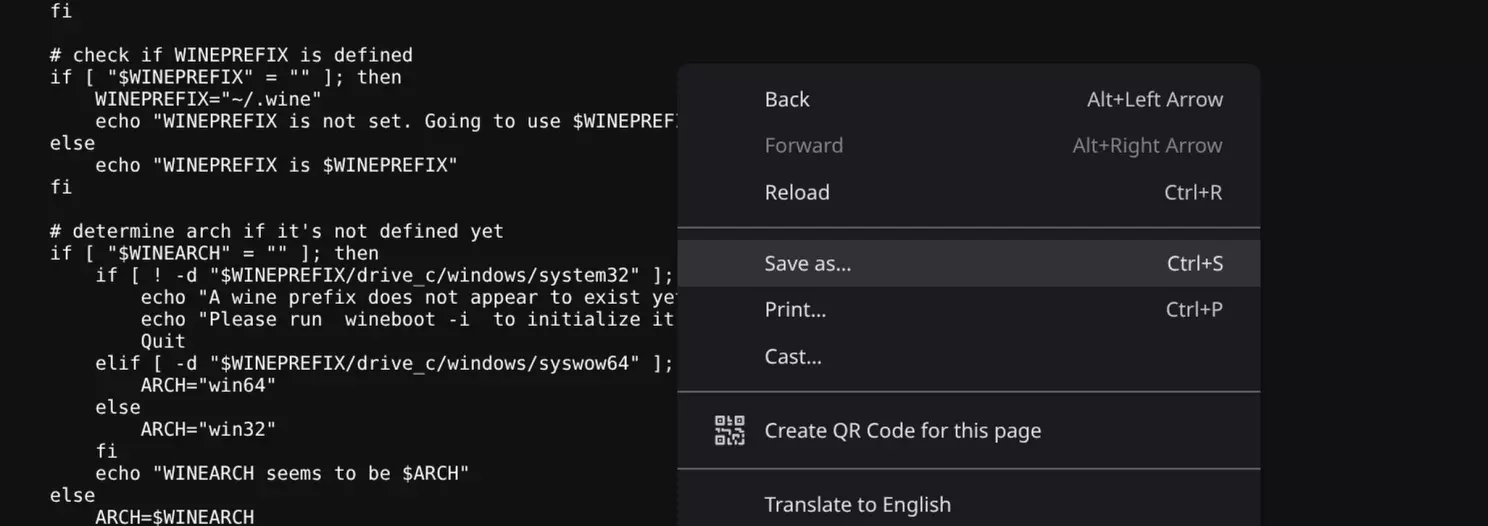Select Back in the context menu
The width and height of the screenshot is (1488, 526).
[x=787, y=99]
